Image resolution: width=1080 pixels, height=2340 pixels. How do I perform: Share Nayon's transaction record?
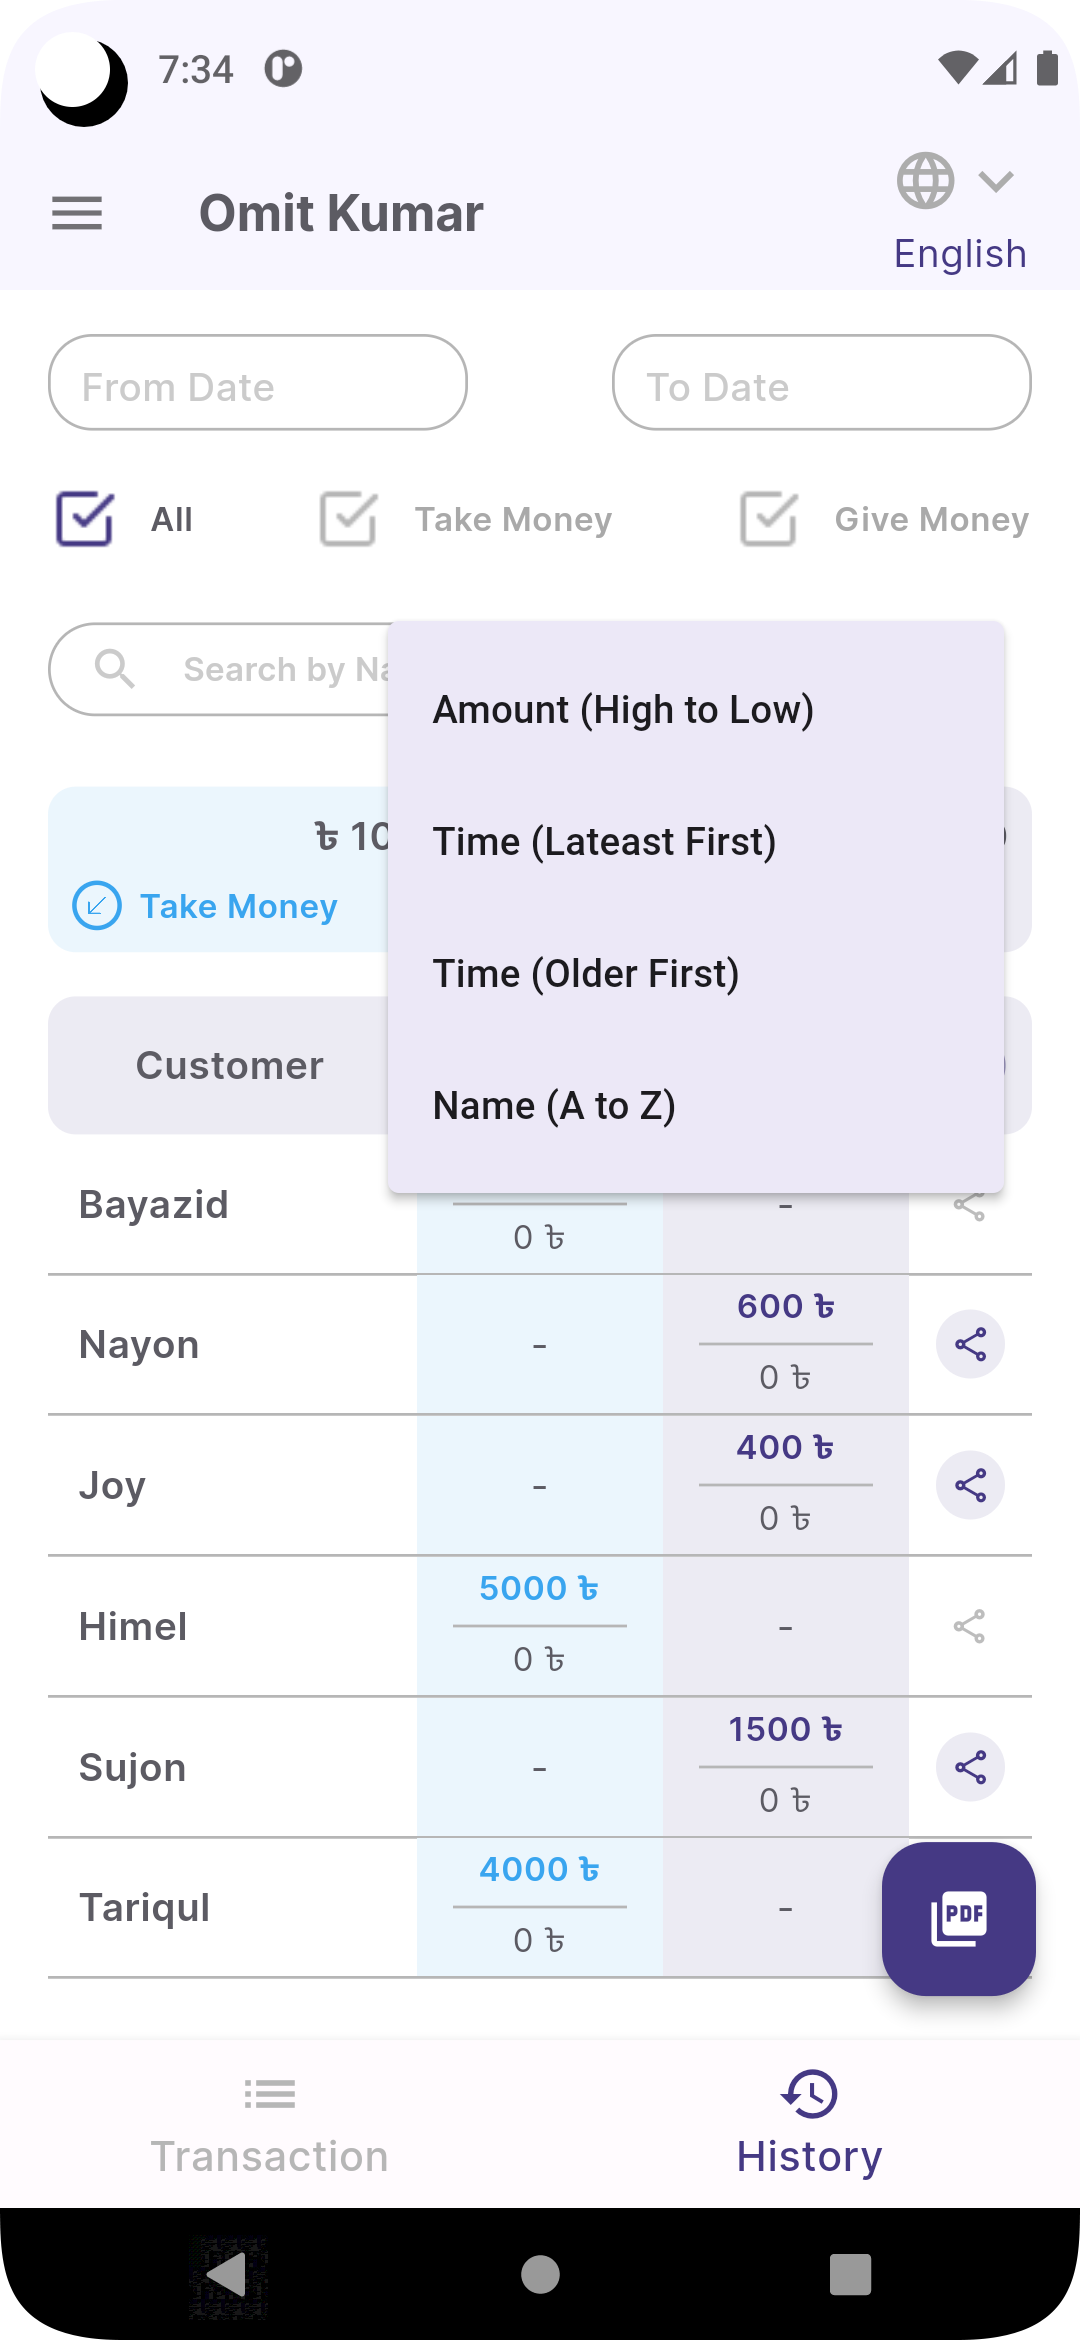tap(970, 1344)
